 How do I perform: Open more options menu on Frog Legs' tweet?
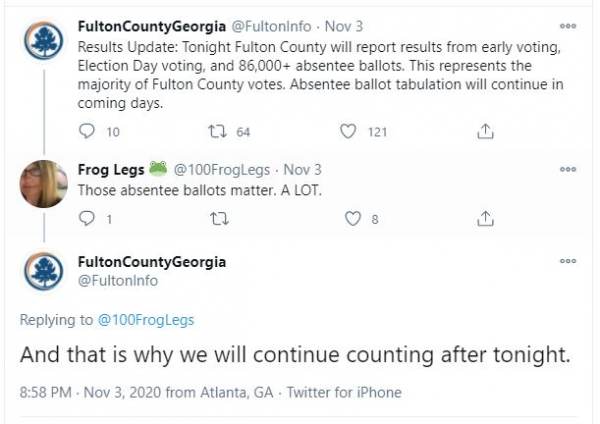pyautogui.click(x=568, y=170)
